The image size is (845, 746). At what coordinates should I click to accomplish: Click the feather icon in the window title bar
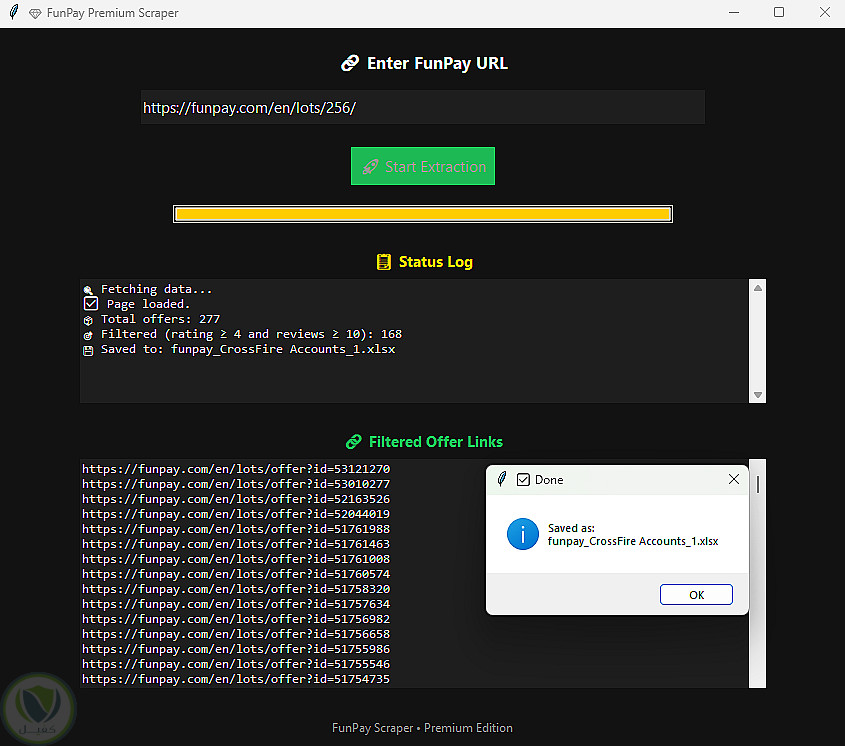14,12
